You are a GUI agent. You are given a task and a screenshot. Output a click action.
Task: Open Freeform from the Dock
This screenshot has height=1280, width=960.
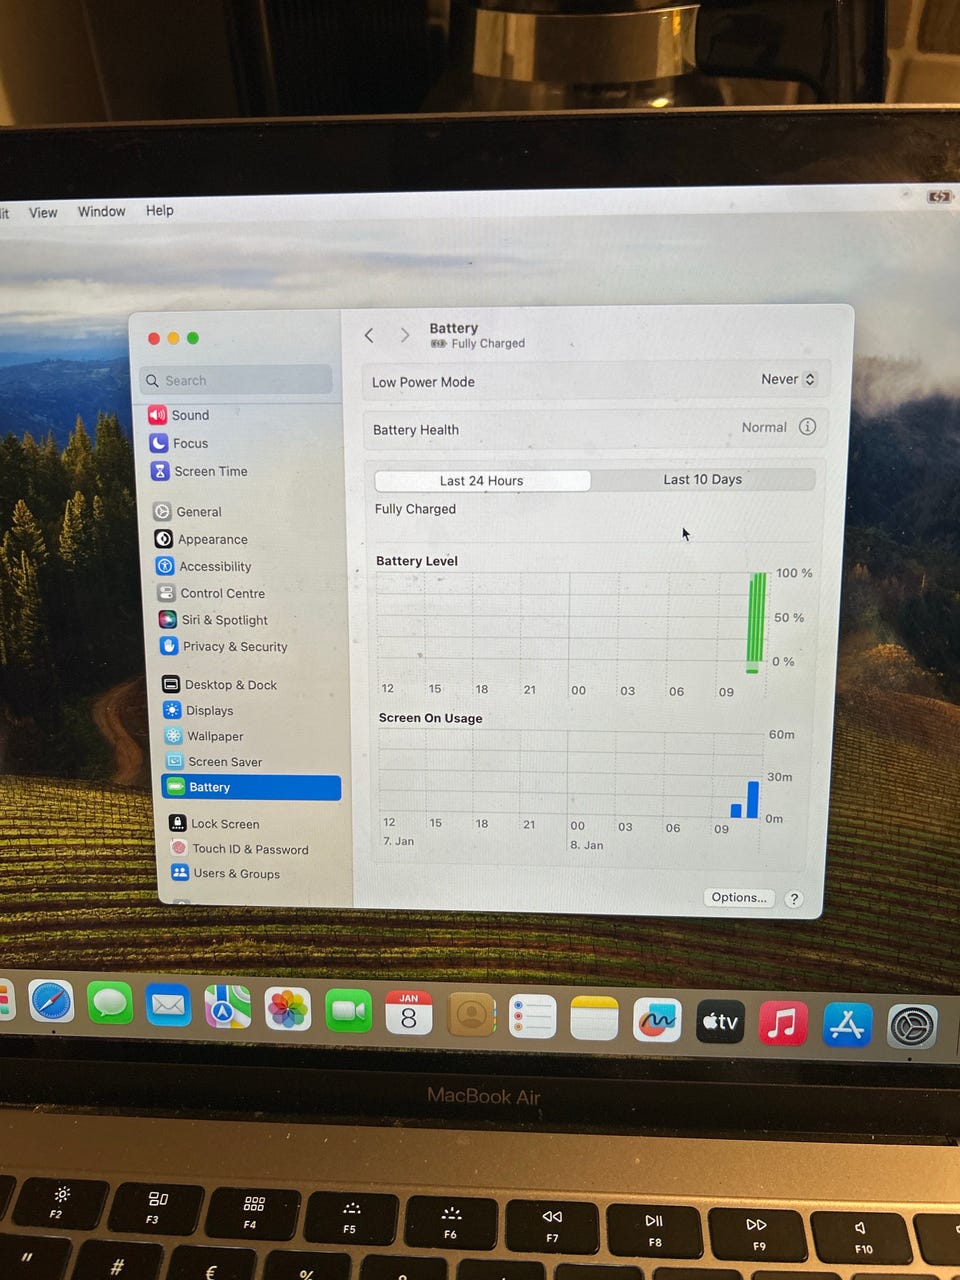(657, 1020)
